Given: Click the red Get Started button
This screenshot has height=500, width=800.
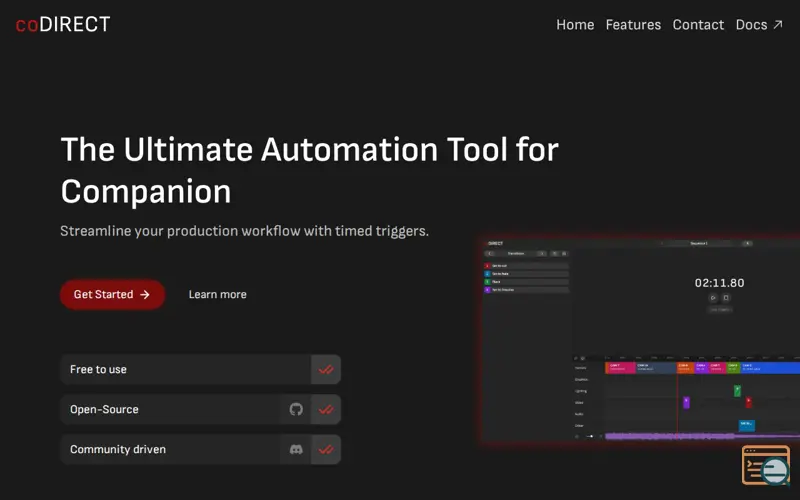Looking at the screenshot, I should (x=112, y=294).
